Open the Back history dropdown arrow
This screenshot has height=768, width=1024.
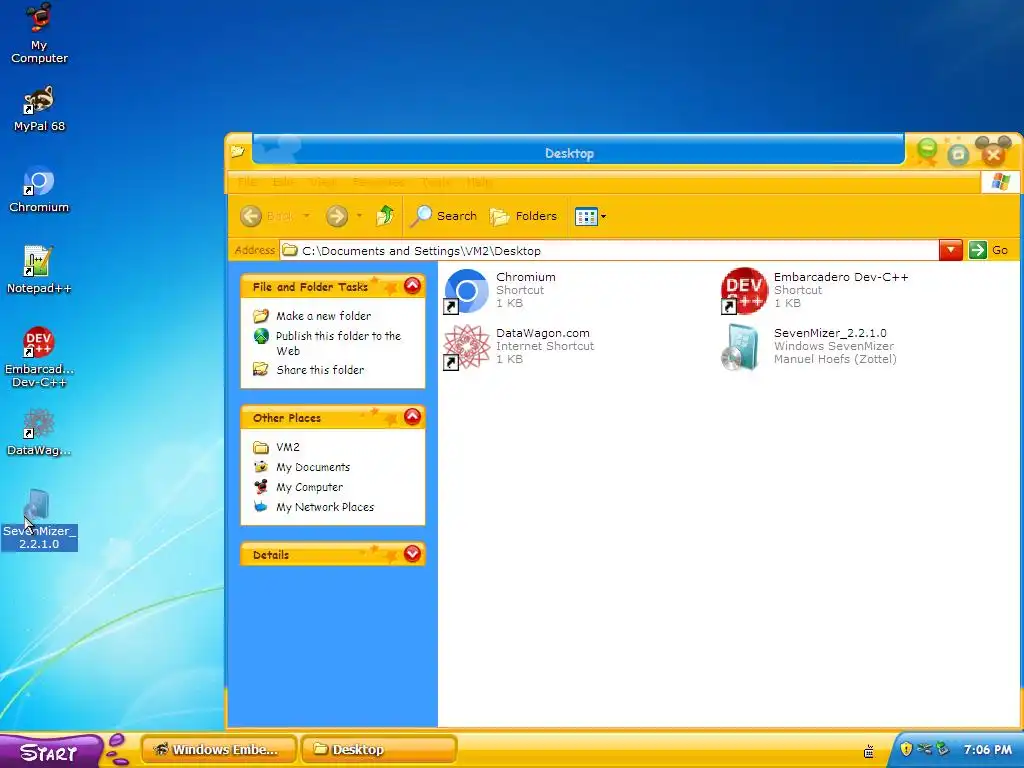pyautogui.click(x=306, y=216)
